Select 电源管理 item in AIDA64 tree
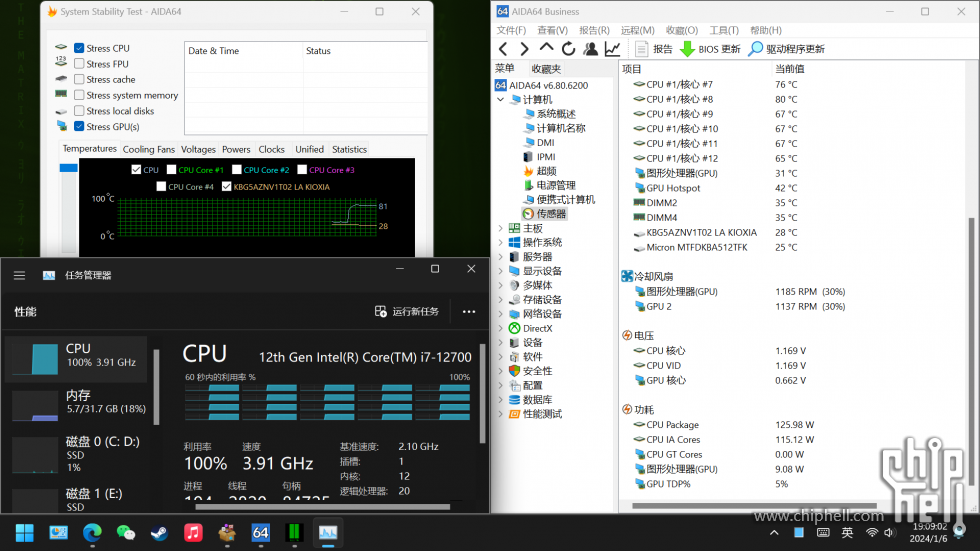 [549, 185]
